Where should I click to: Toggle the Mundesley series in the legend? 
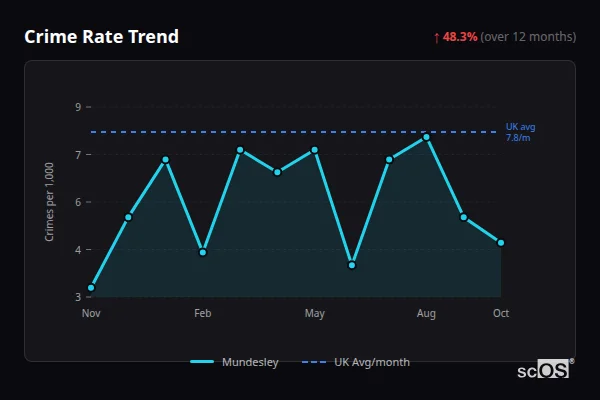[234, 362]
